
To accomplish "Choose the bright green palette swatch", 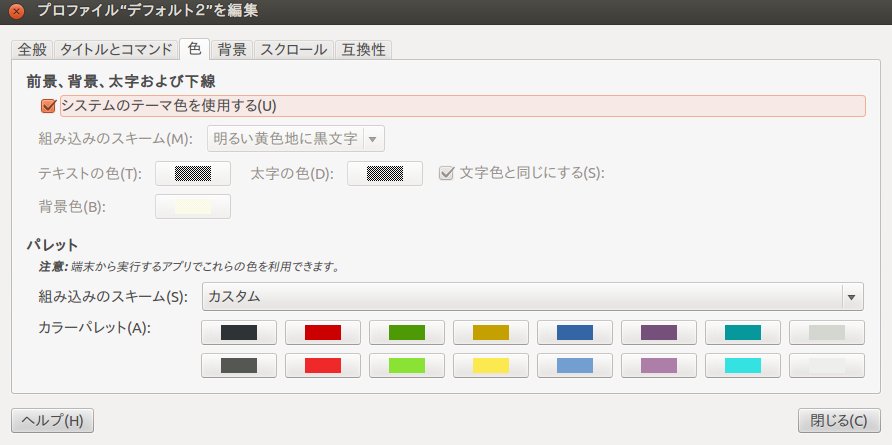I will 407,365.
